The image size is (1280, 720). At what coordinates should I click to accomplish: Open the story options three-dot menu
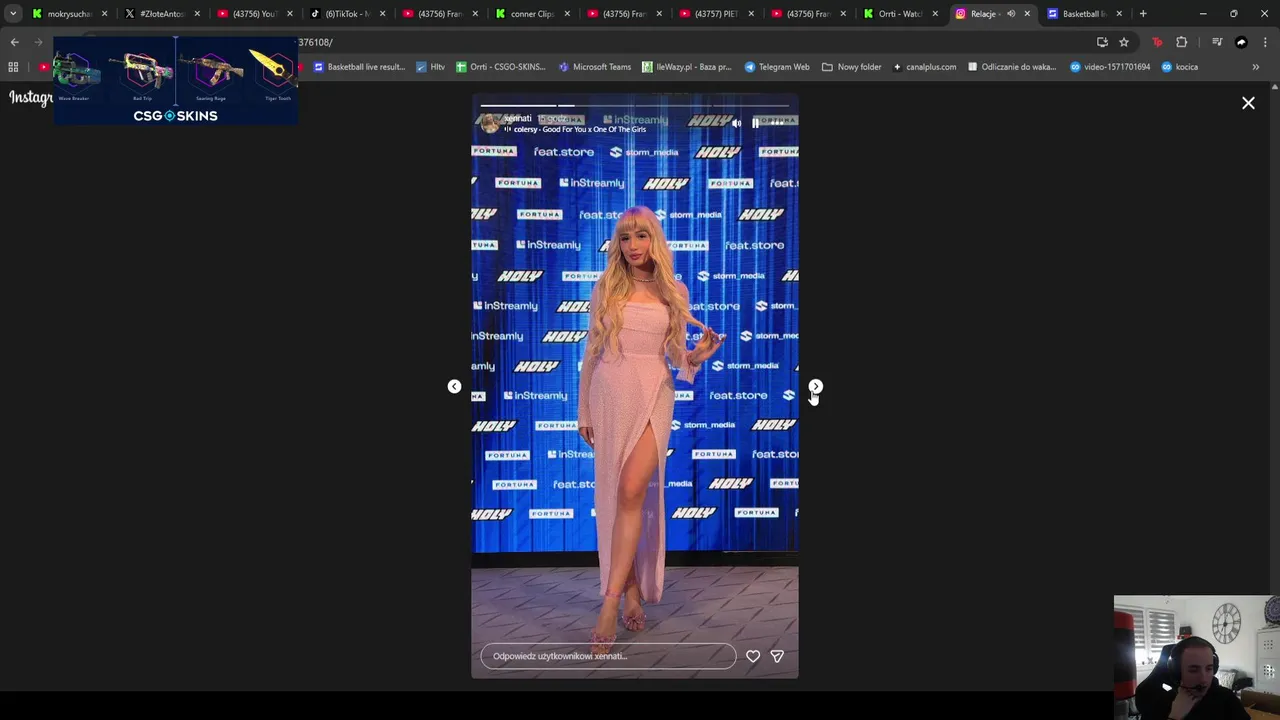tap(779, 123)
